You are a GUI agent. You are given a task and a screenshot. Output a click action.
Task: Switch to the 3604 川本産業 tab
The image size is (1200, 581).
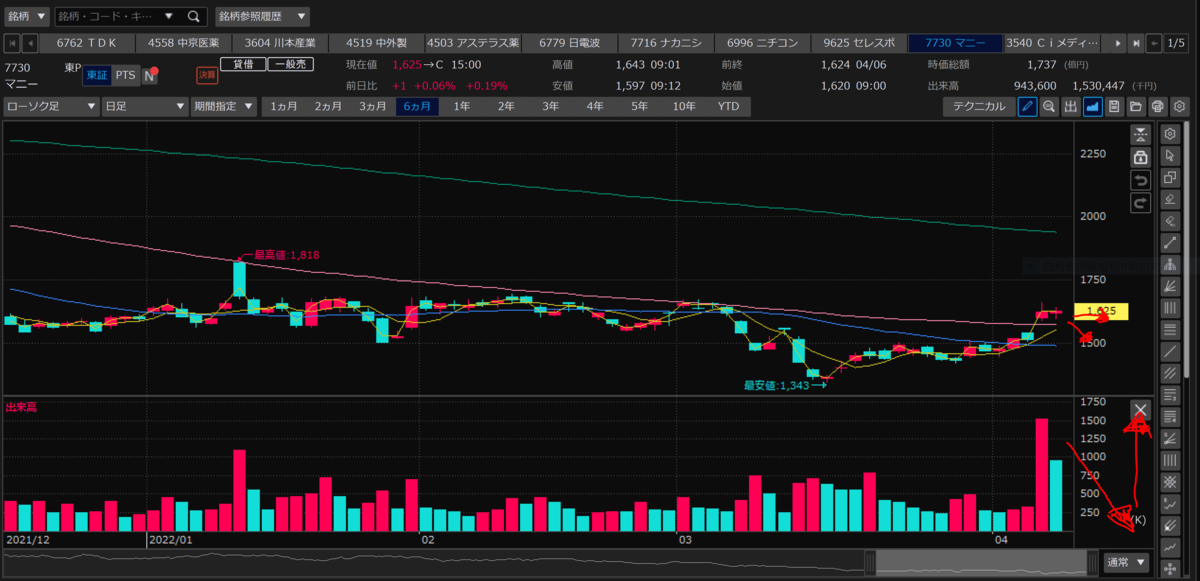tap(280, 43)
